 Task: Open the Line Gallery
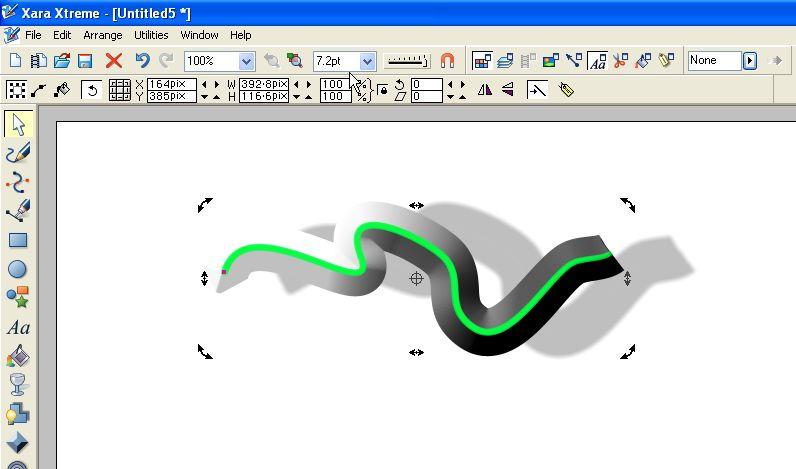click(574, 61)
